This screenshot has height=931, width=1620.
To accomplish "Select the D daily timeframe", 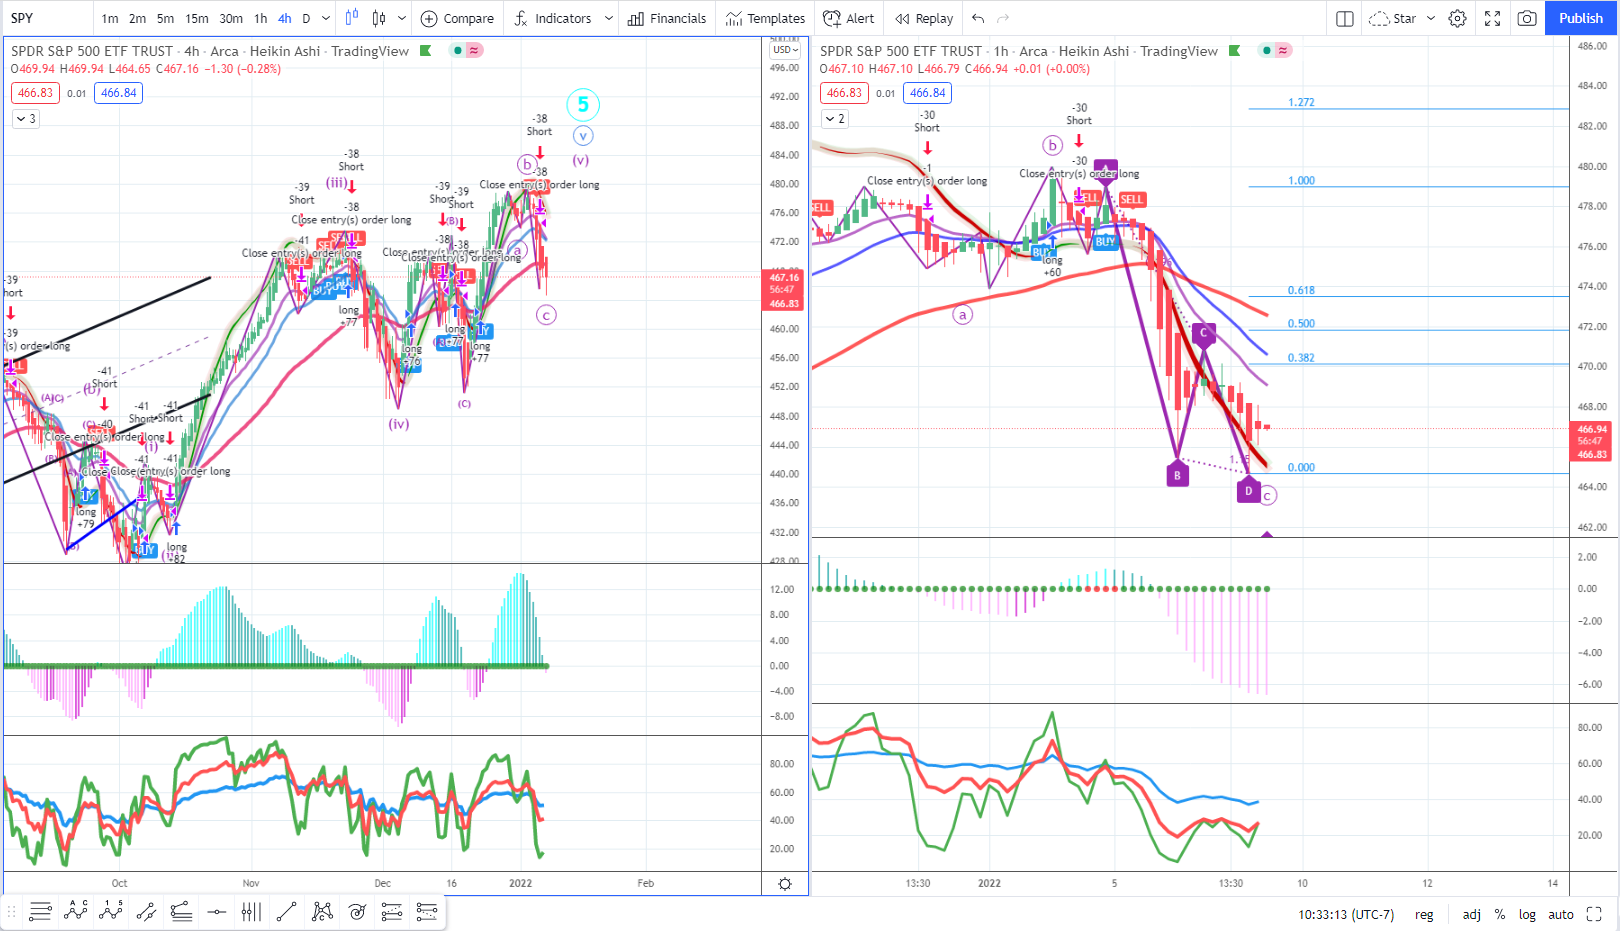I will pos(306,18).
